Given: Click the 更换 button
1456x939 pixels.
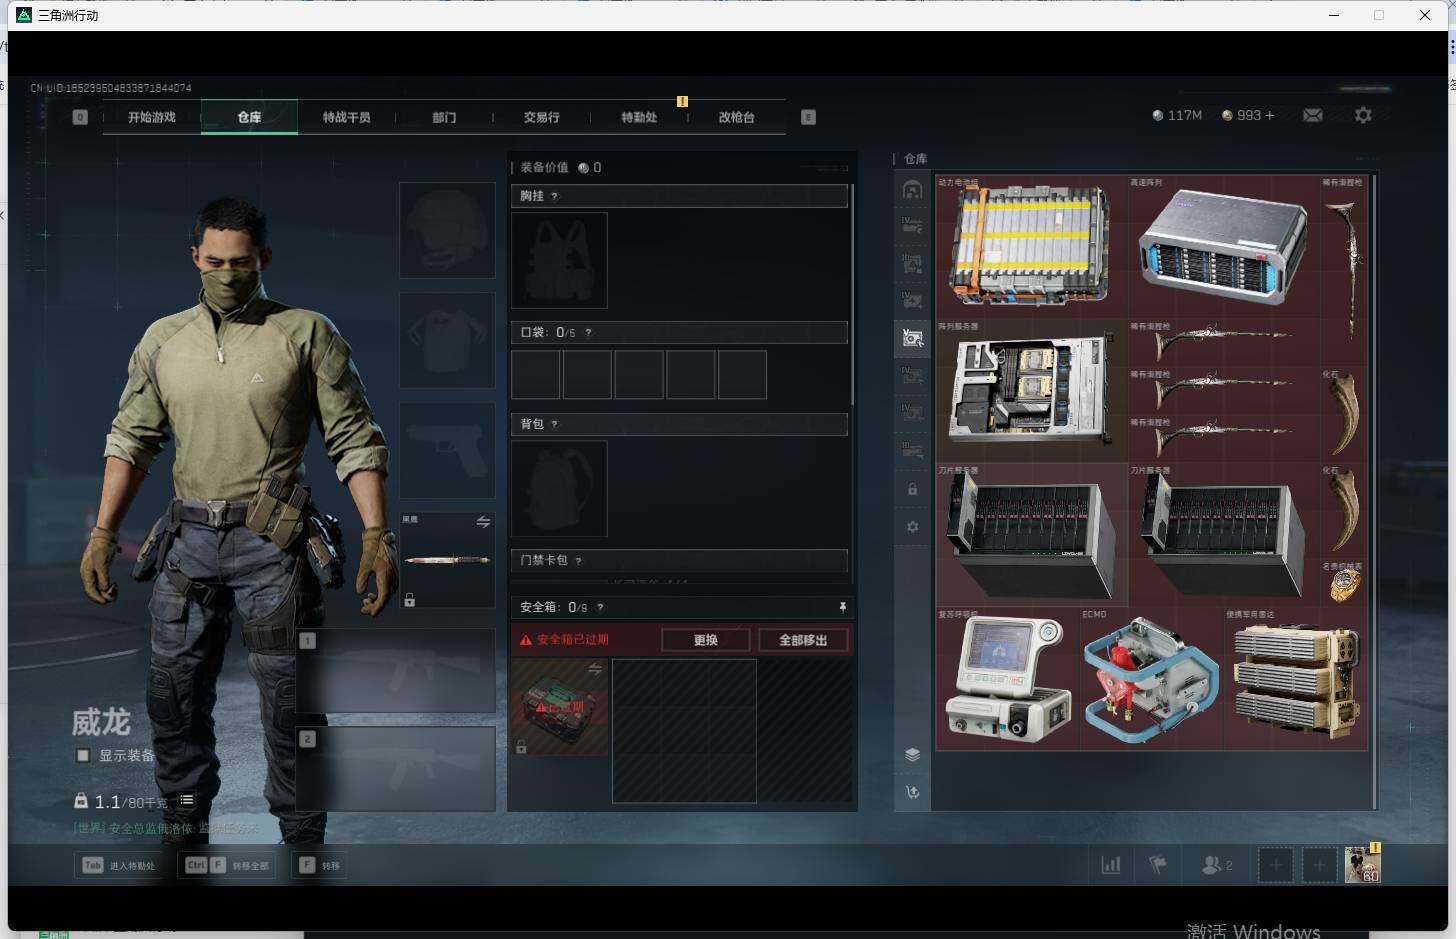Looking at the screenshot, I should pos(706,640).
